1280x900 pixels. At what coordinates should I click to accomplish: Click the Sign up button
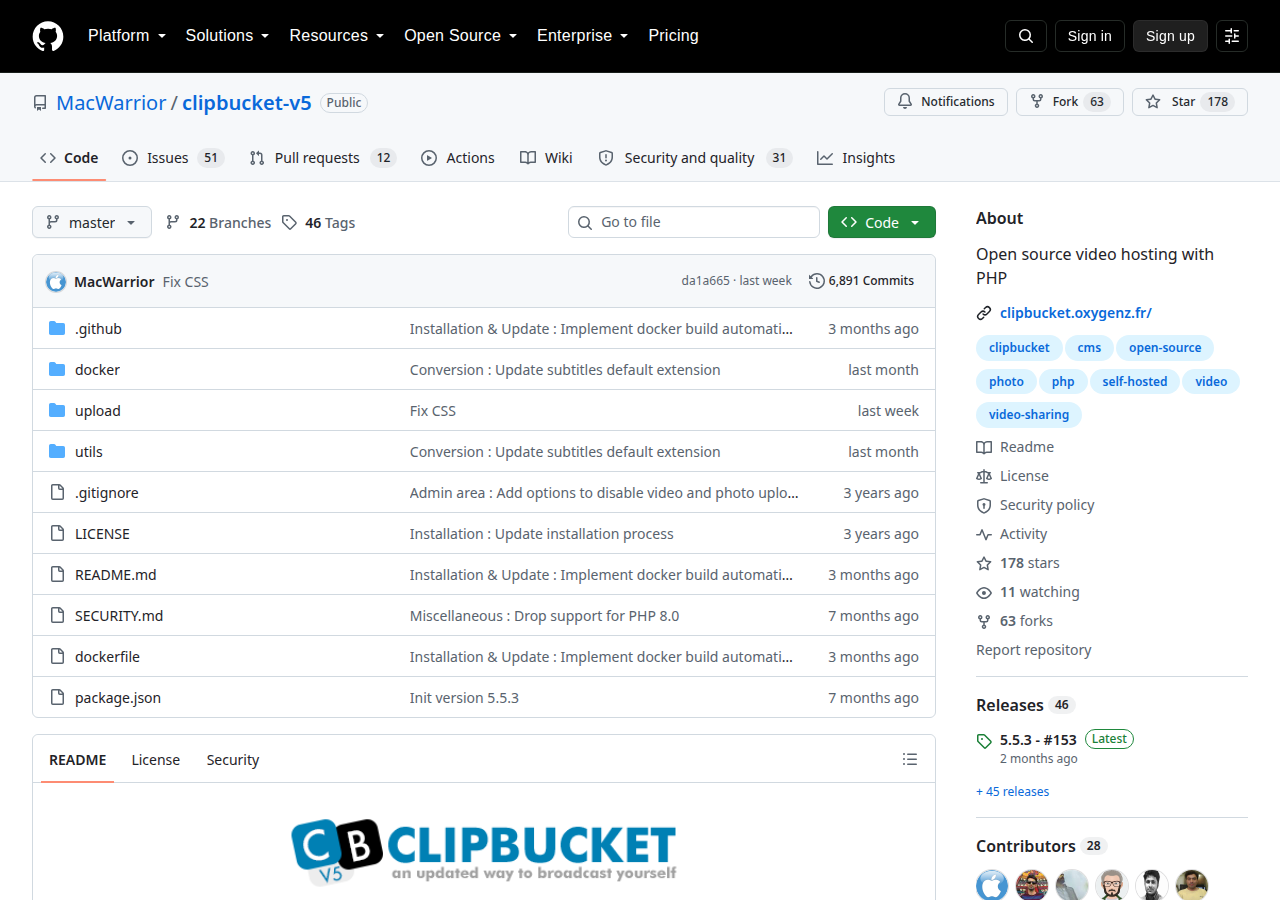click(1170, 36)
